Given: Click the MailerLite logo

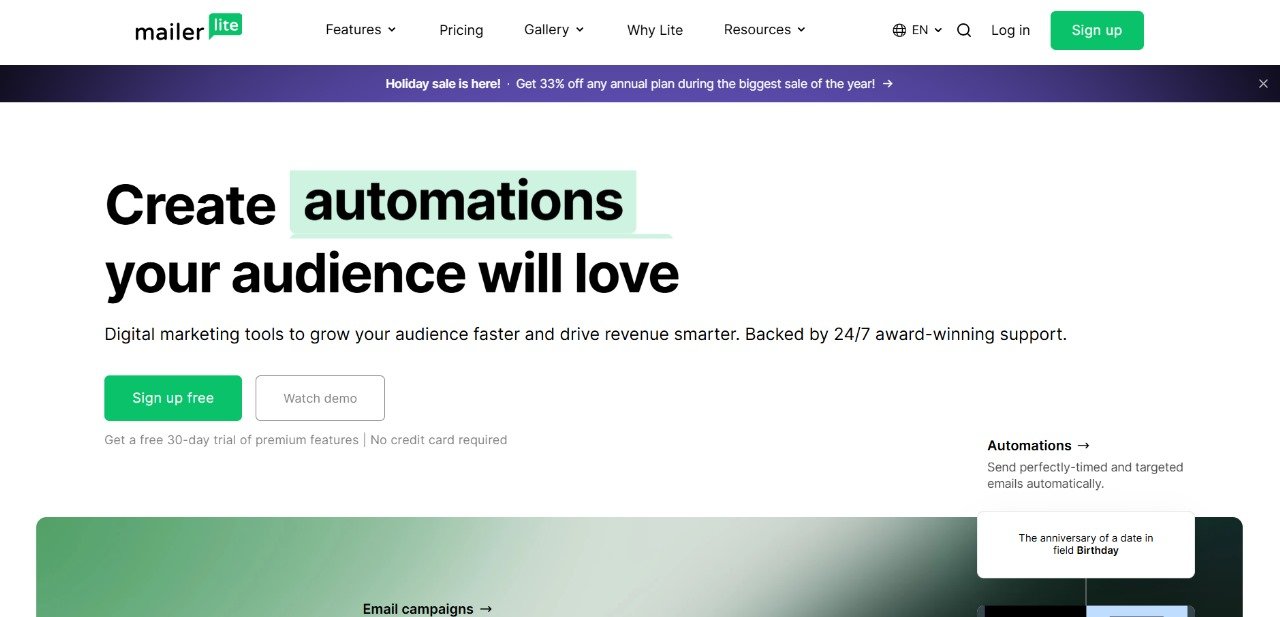Looking at the screenshot, I should click(x=189, y=28).
